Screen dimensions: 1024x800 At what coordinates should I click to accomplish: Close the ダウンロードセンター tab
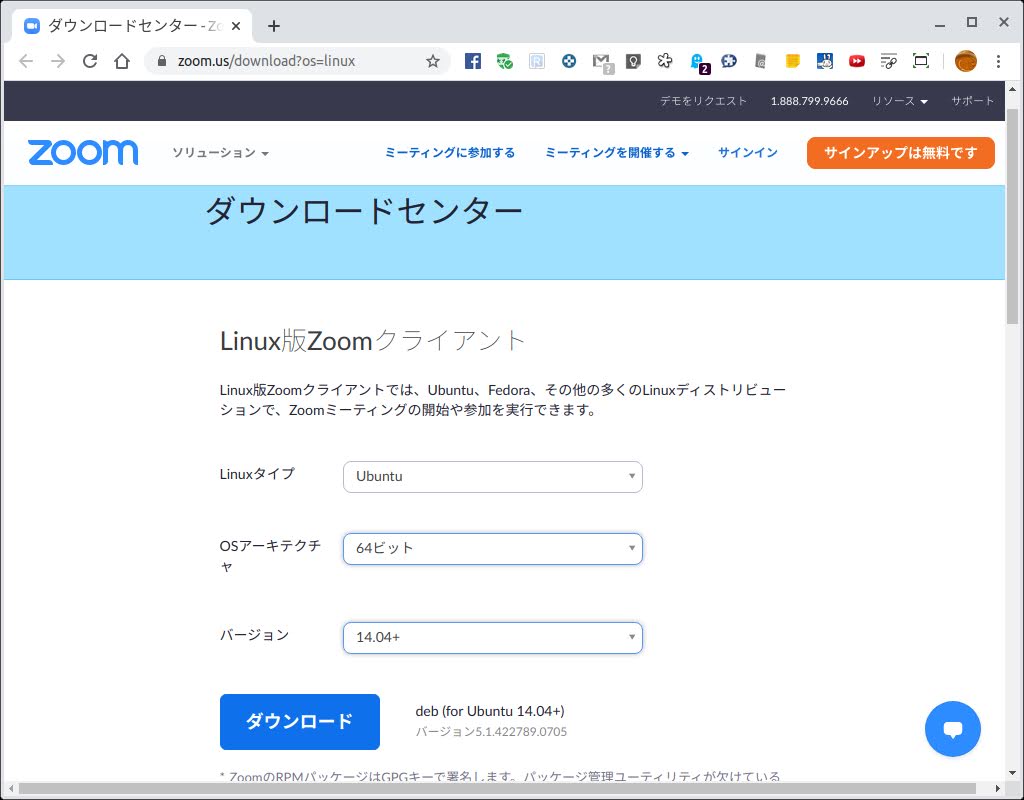[x=236, y=26]
